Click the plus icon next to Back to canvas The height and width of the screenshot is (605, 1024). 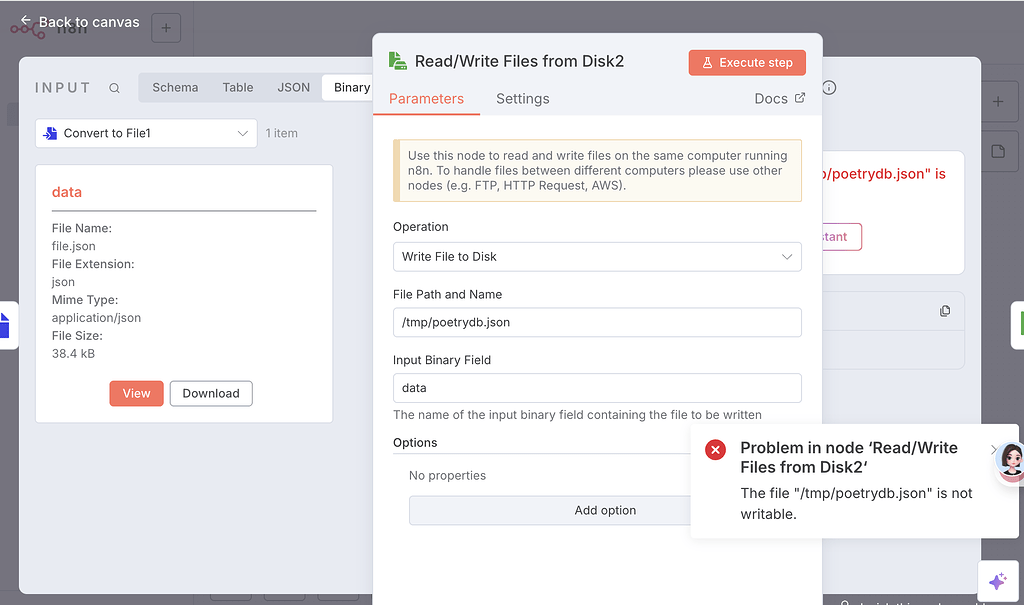click(166, 28)
